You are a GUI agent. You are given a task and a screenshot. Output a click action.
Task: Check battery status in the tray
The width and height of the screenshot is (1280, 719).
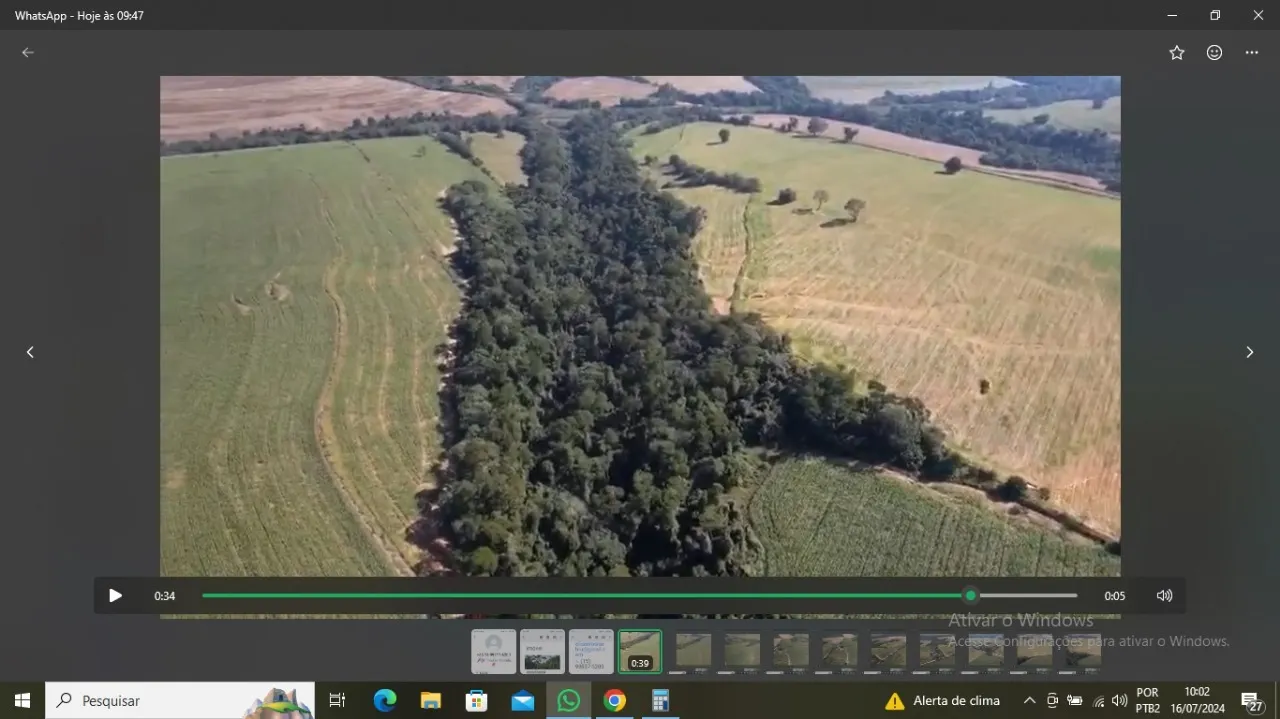(x=1075, y=701)
